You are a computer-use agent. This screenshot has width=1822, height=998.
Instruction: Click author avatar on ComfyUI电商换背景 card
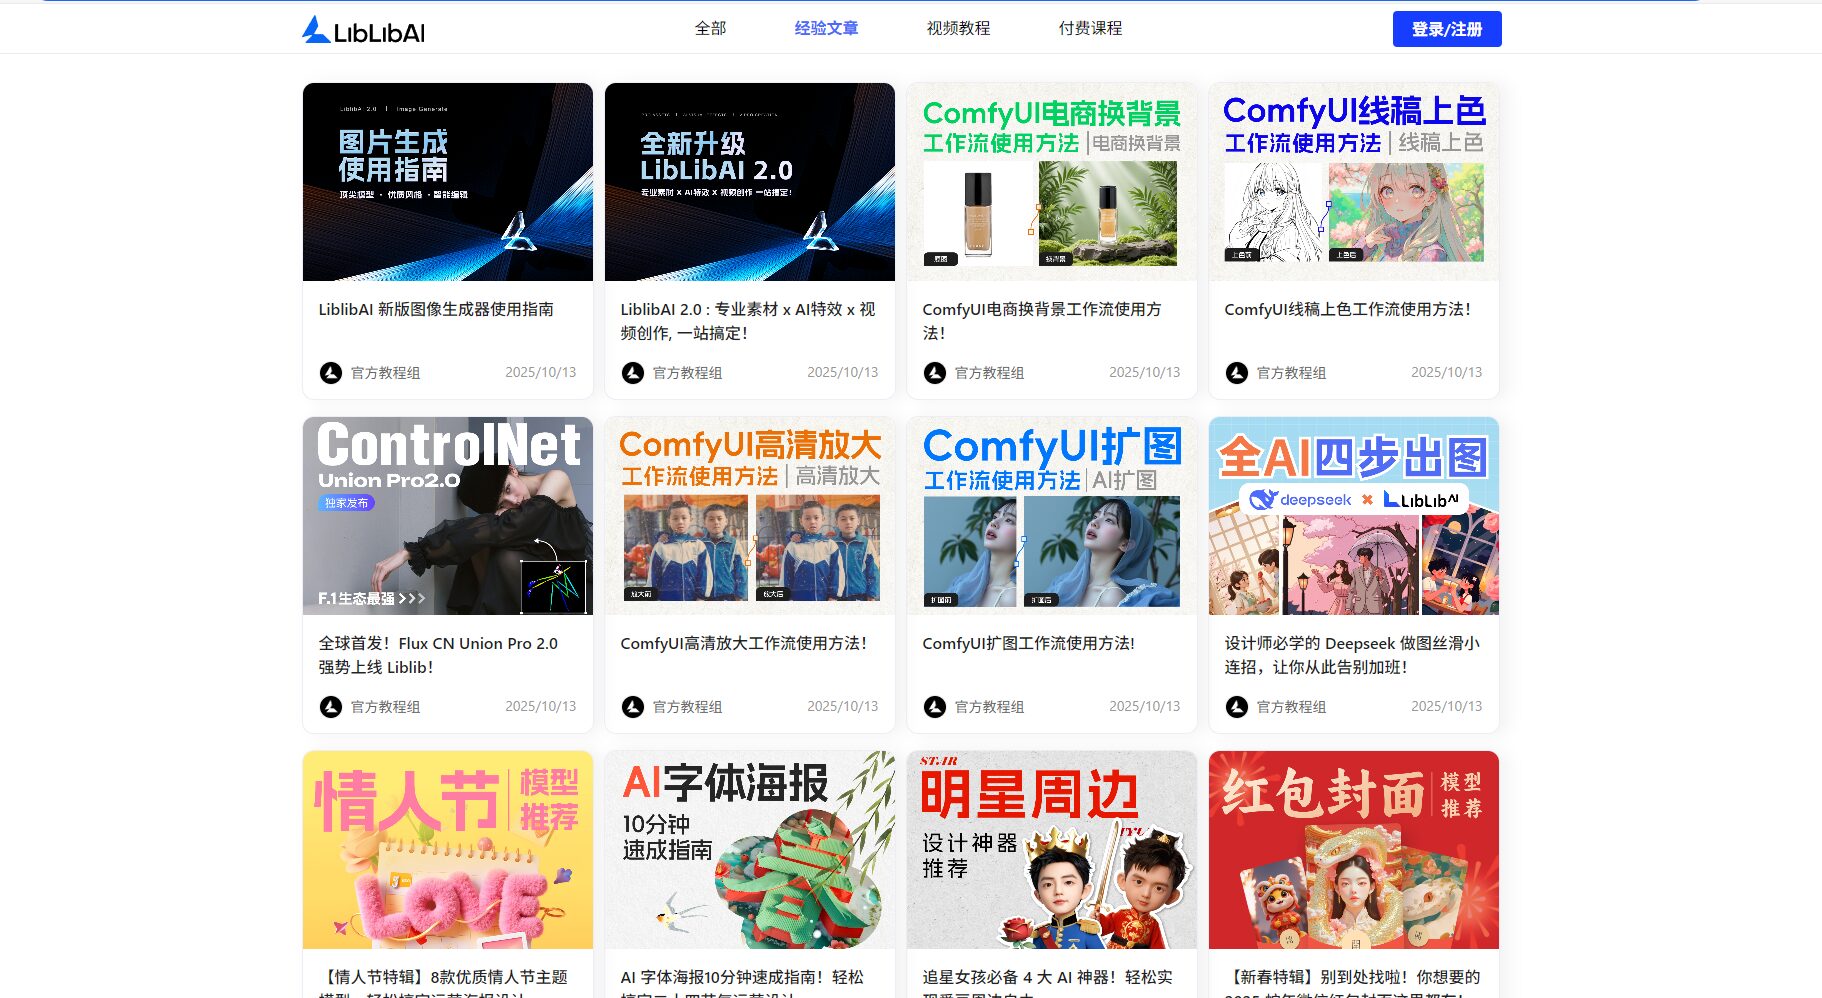point(935,373)
